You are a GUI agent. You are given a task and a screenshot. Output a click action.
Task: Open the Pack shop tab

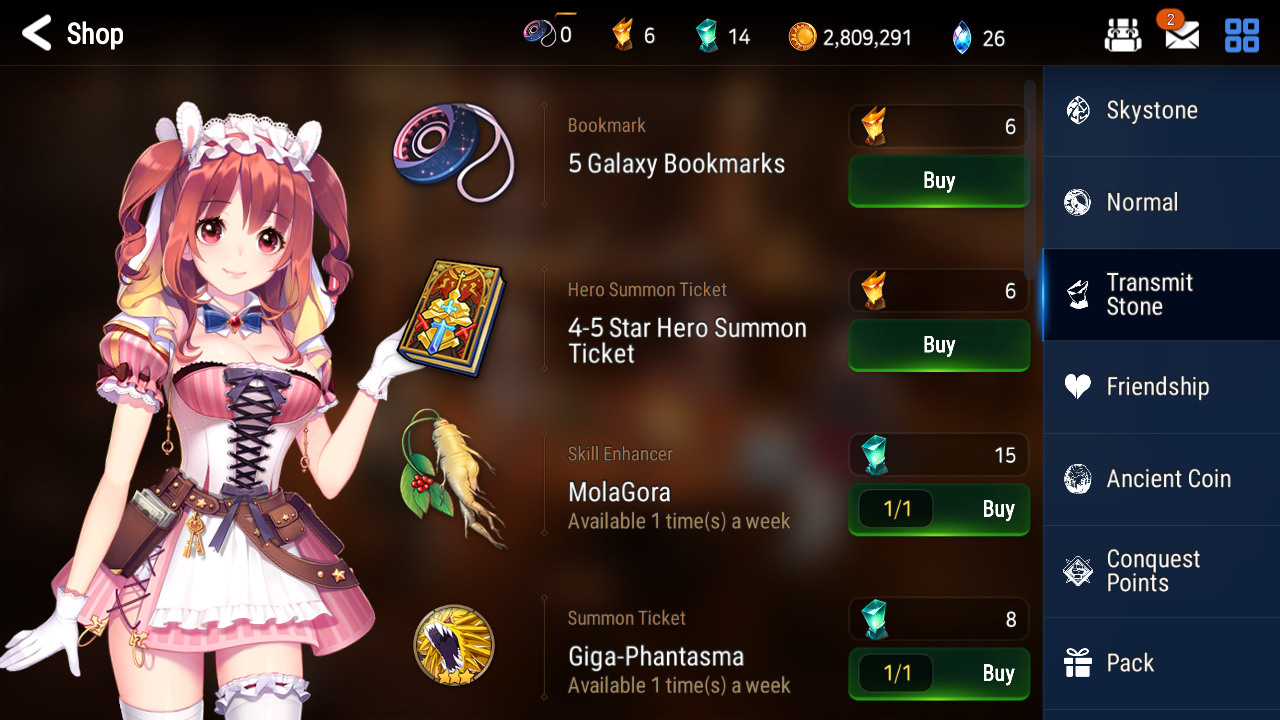(1161, 663)
